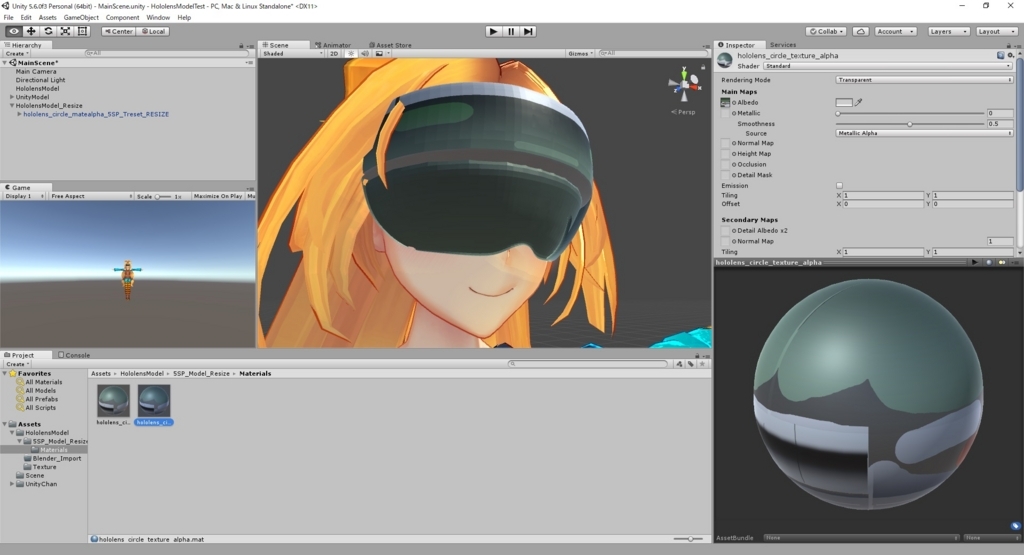The height and width of the screenshot is (555, 1024).
Task: Toggle scene image effects icon
Action: tap(379, 54)
